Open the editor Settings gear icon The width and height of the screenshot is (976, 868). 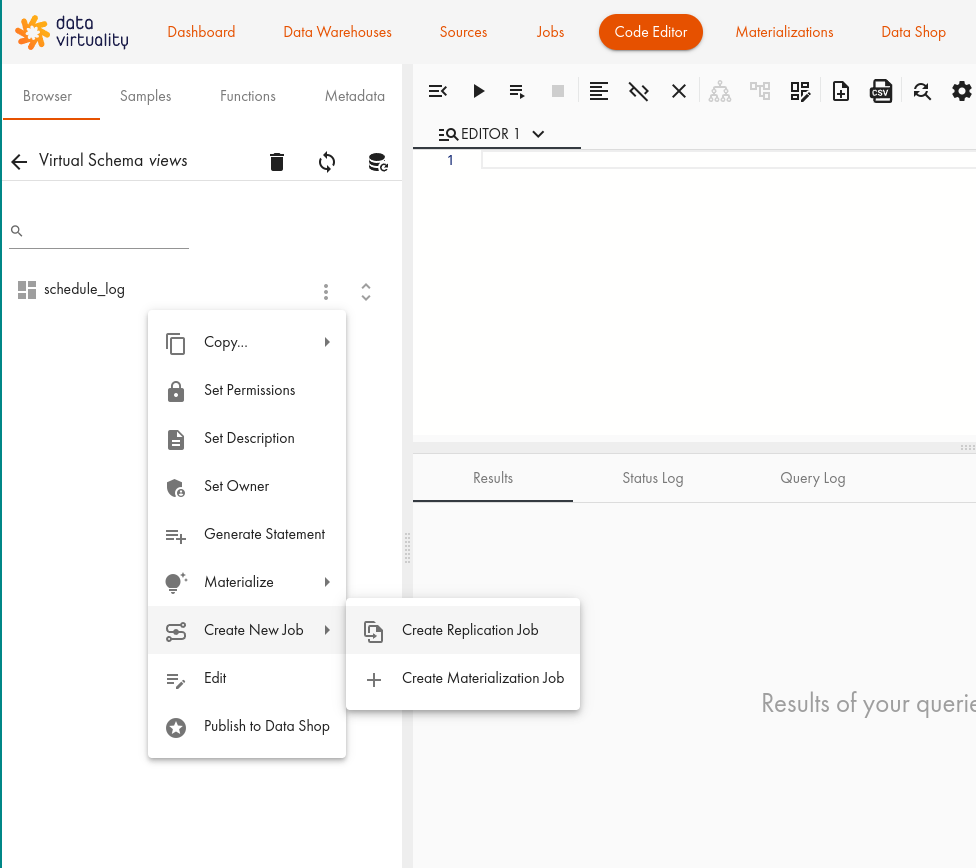click(x=960, y=90)
